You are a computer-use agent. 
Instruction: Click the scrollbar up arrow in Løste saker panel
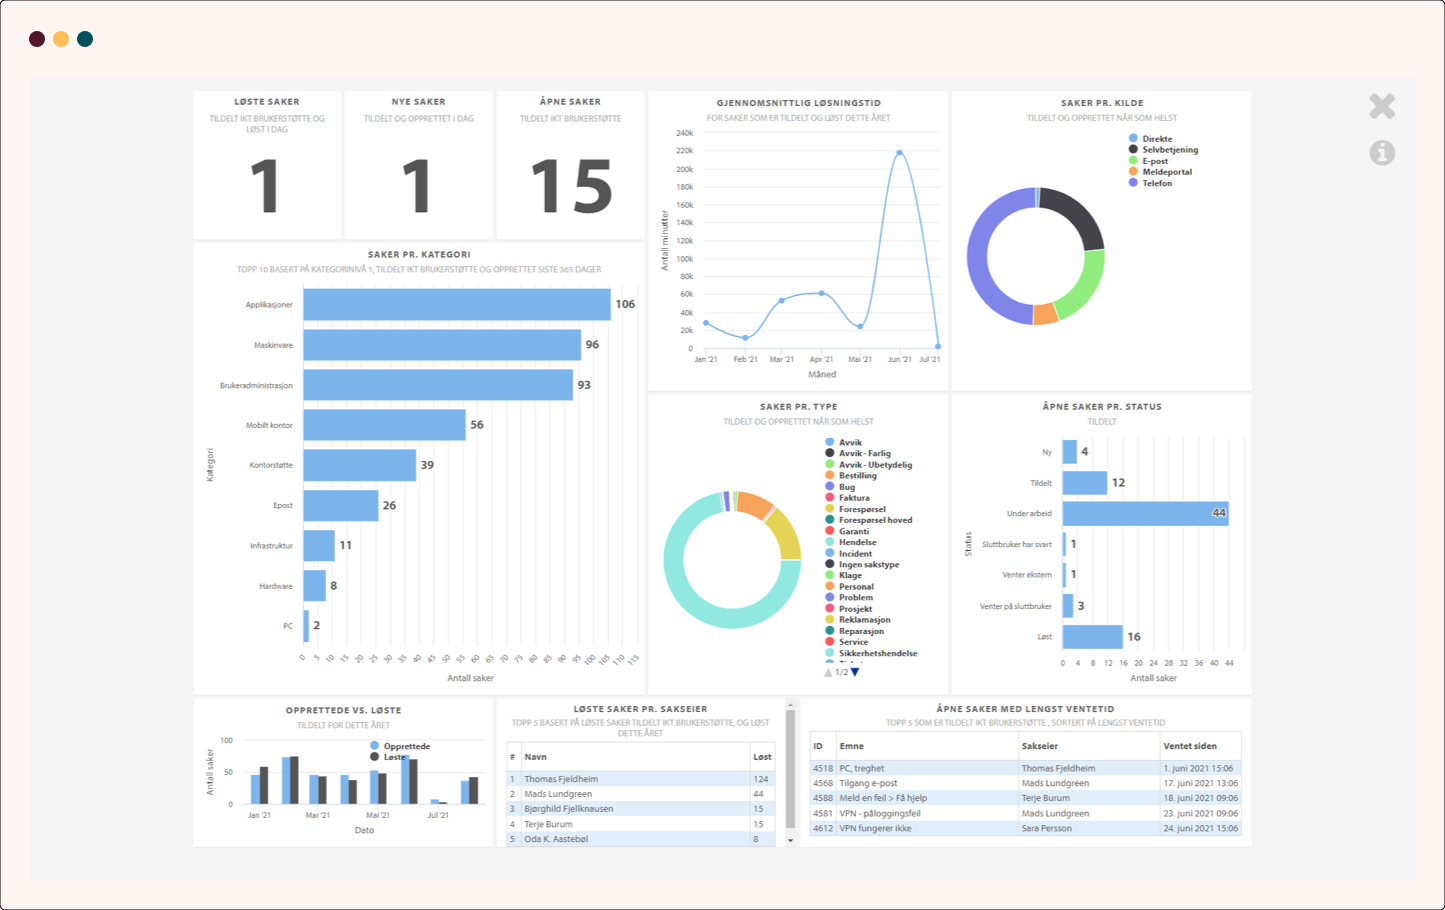790,705
